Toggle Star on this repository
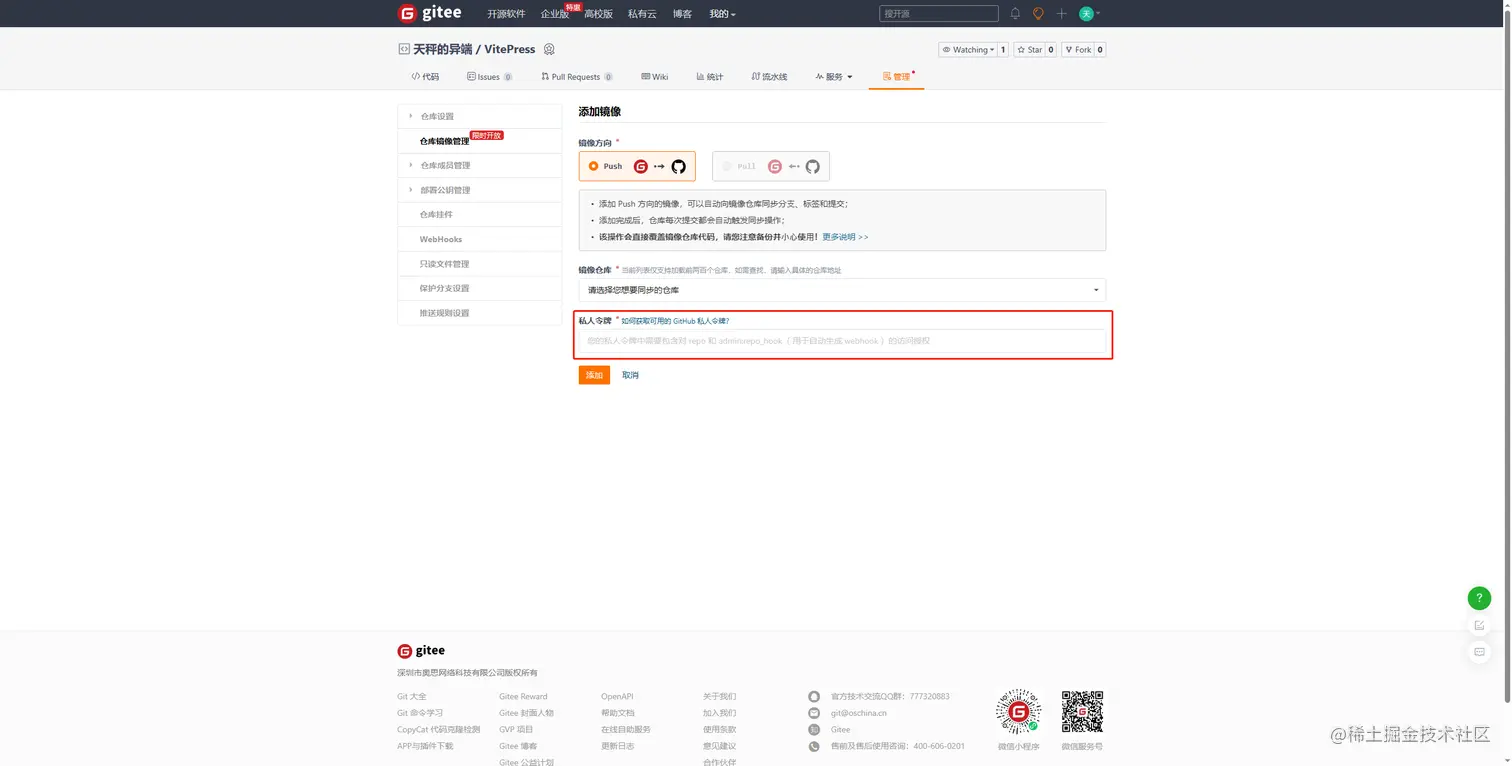Image resolution: width=1512 pixels, height=766 pixels. pos(1033,49)
